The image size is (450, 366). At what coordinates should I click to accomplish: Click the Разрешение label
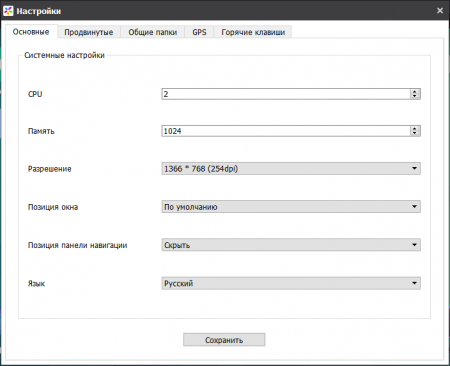49,169
